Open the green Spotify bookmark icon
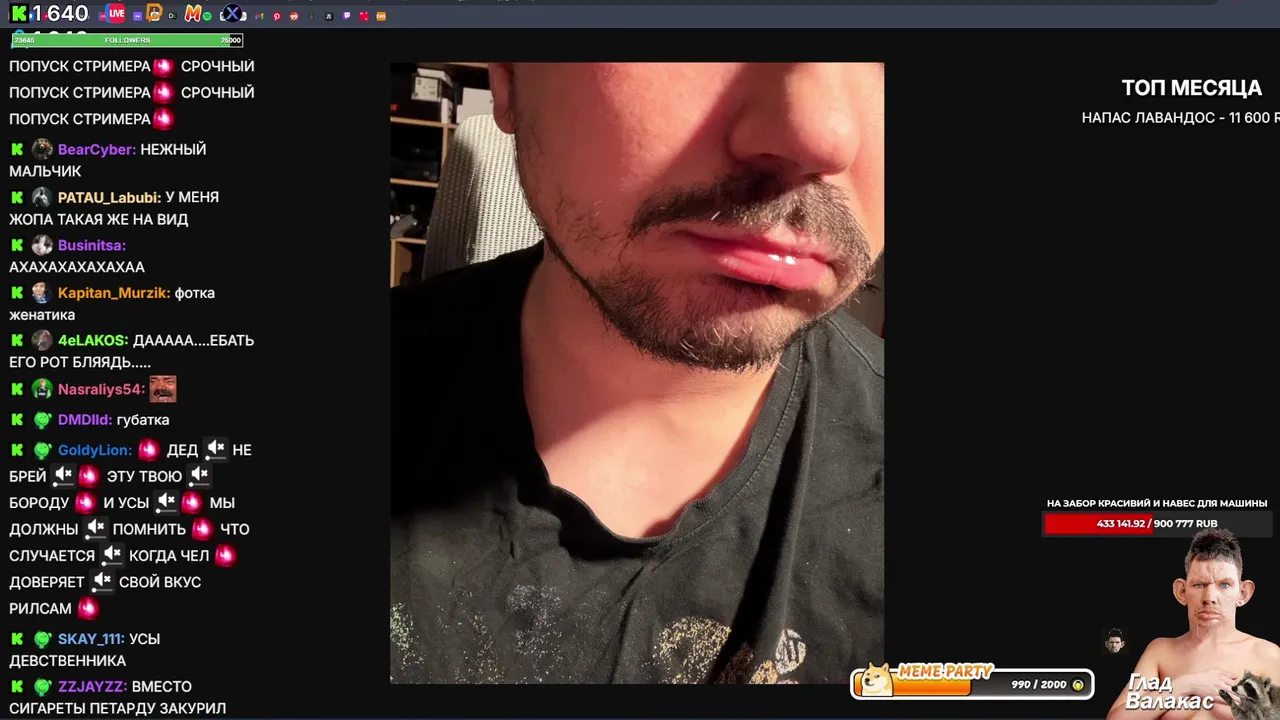1280x720 pixels. coord(207,16)
